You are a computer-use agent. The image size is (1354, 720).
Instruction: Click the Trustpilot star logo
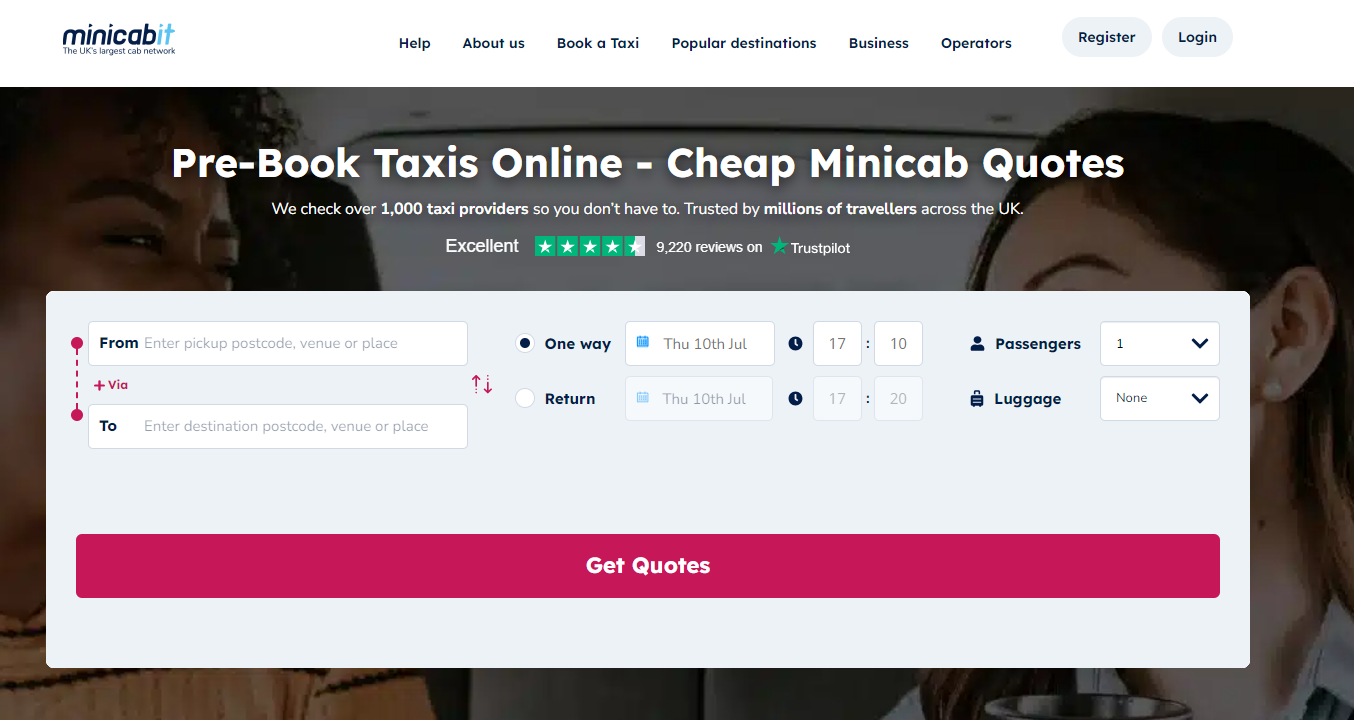(x=779, y=246)
